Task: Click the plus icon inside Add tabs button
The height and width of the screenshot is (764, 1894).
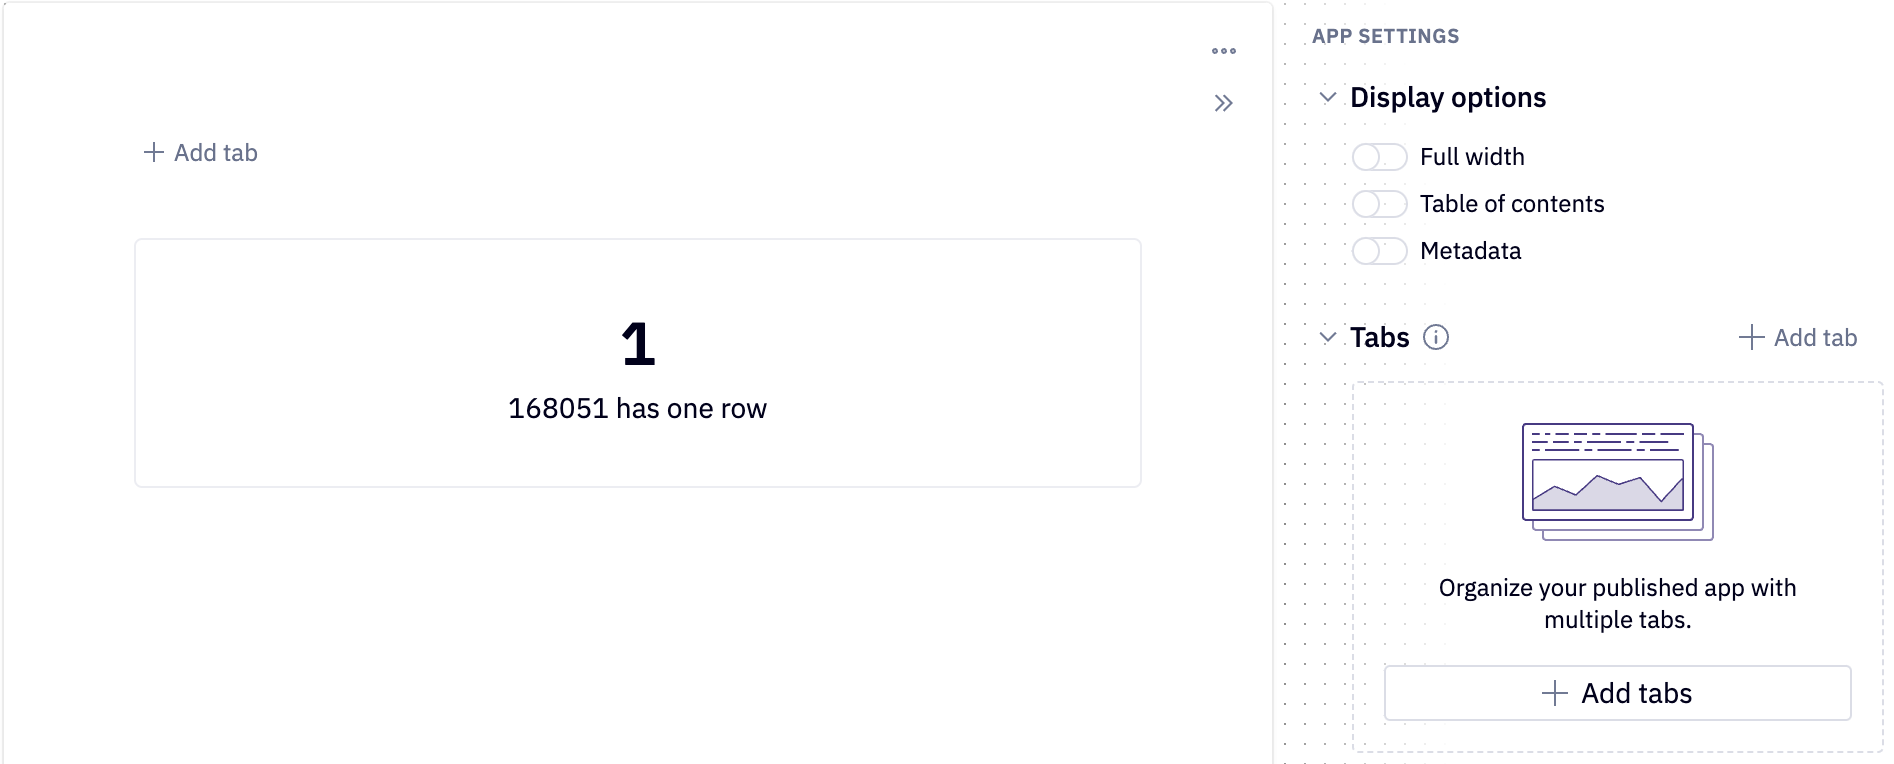Action: [x=1553, y=692]
